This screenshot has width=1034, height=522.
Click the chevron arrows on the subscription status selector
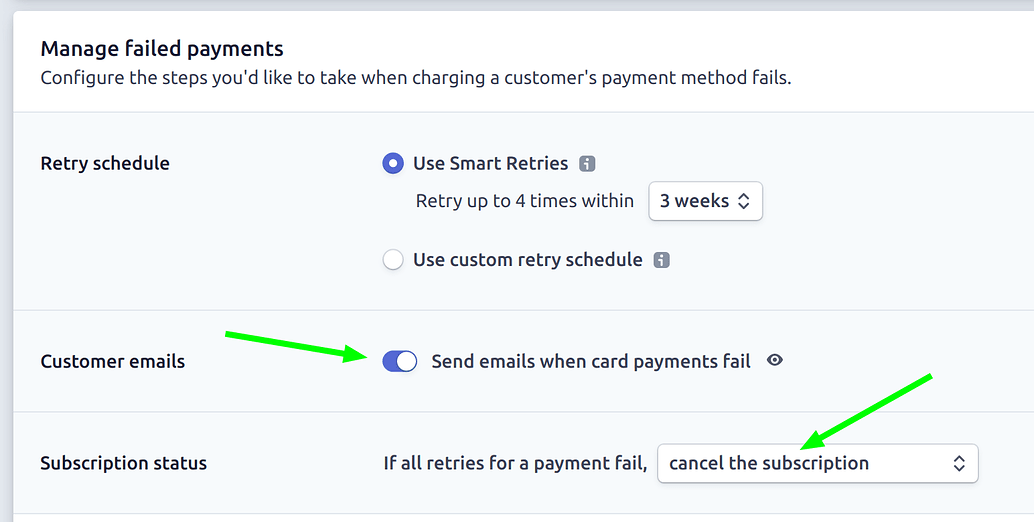coord(958,463)
